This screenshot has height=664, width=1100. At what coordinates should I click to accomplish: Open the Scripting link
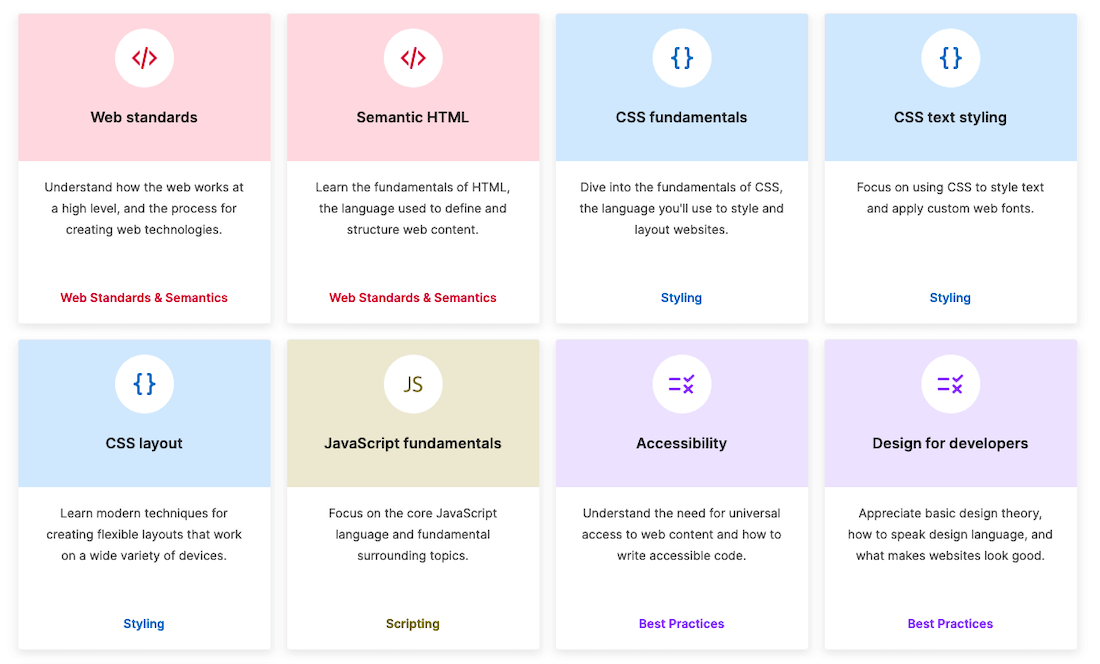tap(413, 623)
